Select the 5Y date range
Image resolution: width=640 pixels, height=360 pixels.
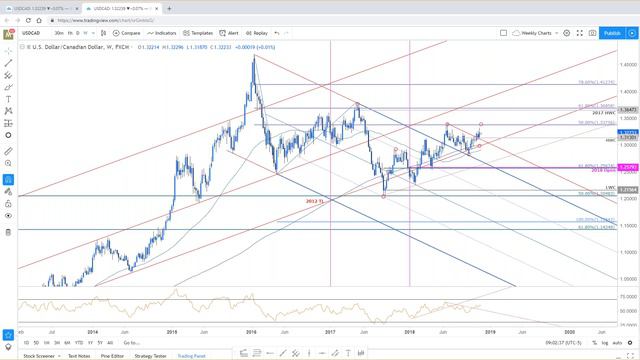pyautogui.click(x=100, y=343)
